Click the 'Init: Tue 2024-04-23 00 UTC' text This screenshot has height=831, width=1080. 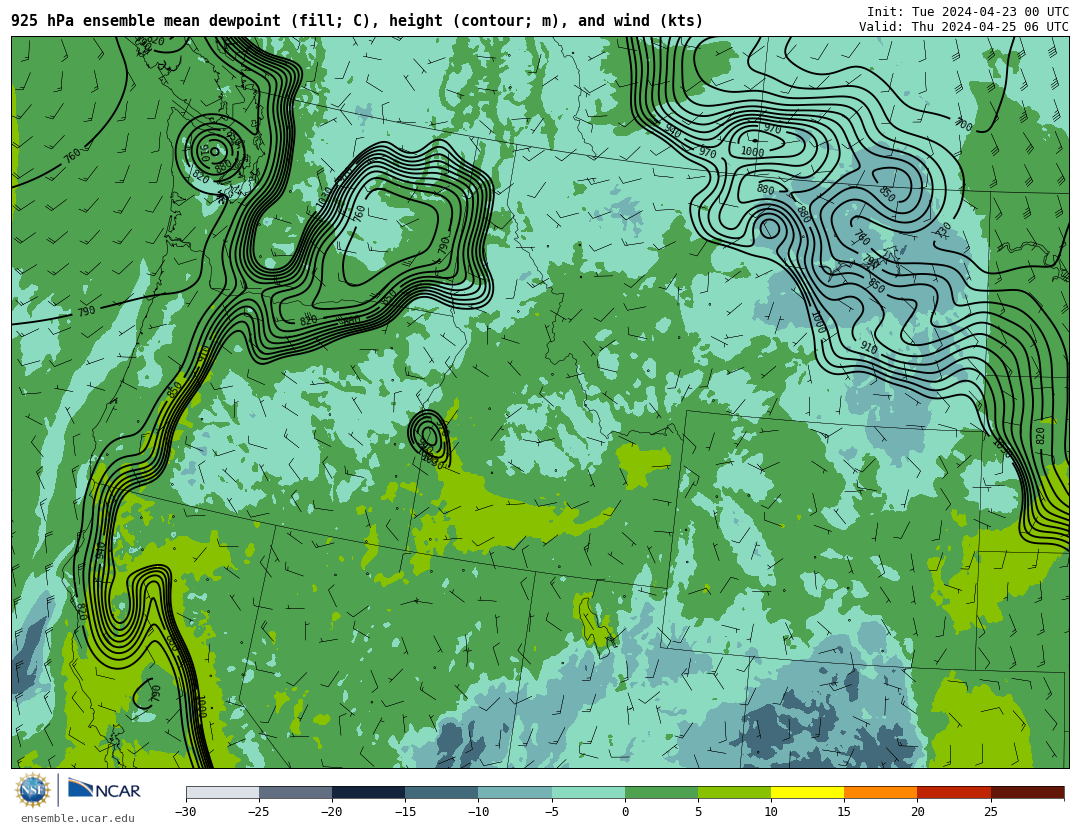968,12
